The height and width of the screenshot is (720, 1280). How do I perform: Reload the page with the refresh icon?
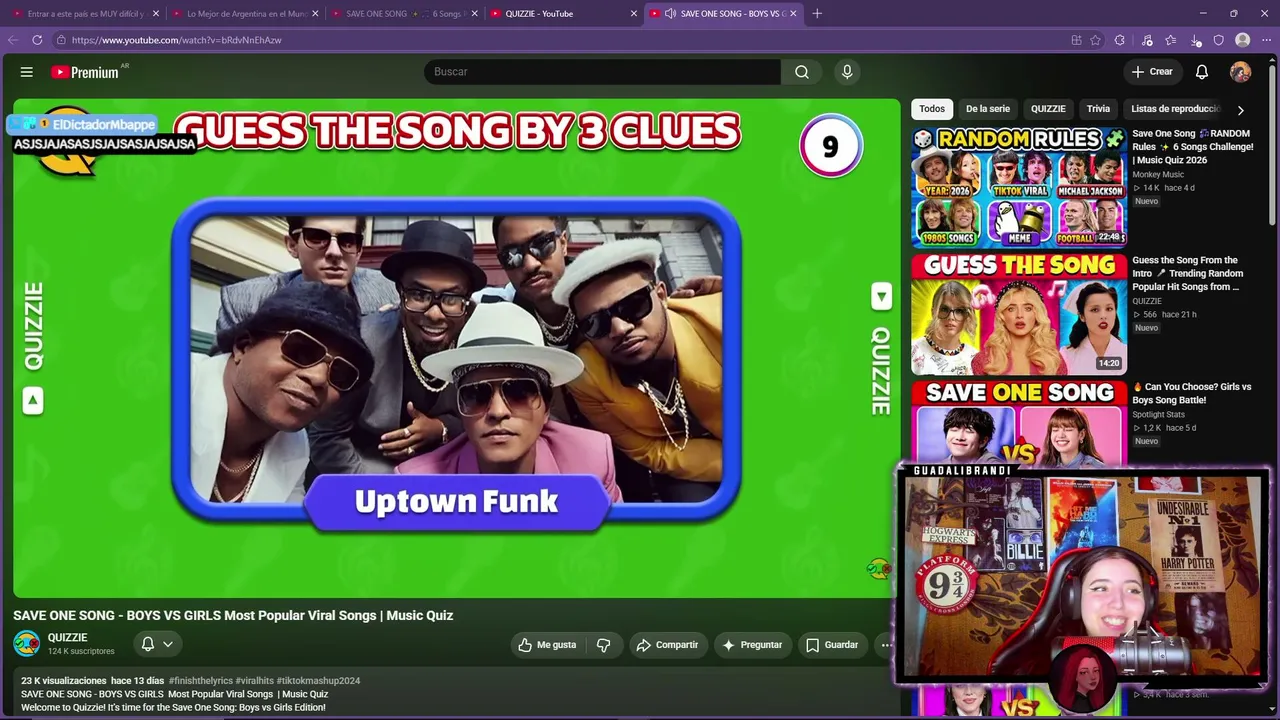(37, 40)
